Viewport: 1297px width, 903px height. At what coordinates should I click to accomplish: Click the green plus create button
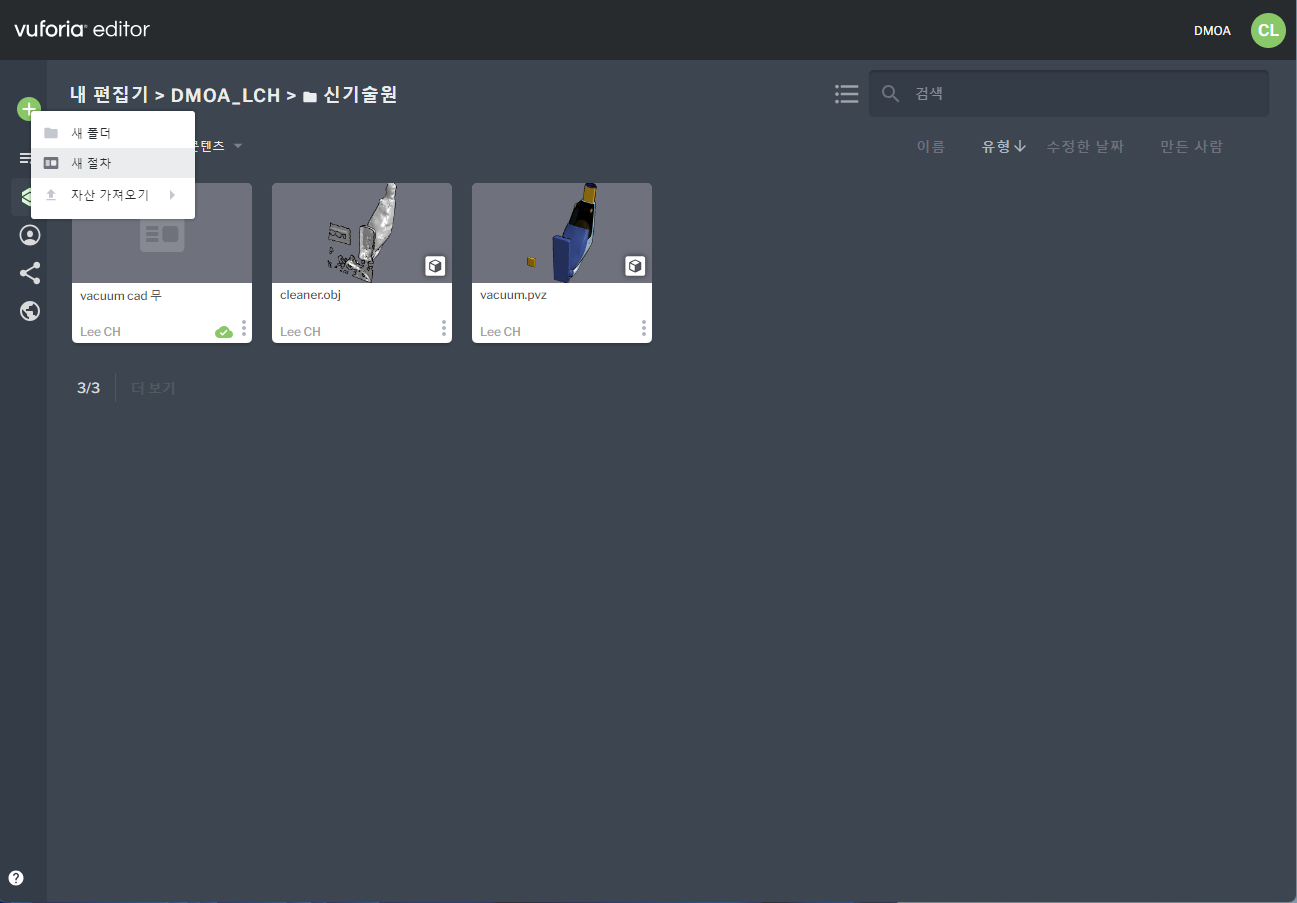(29, 109)
